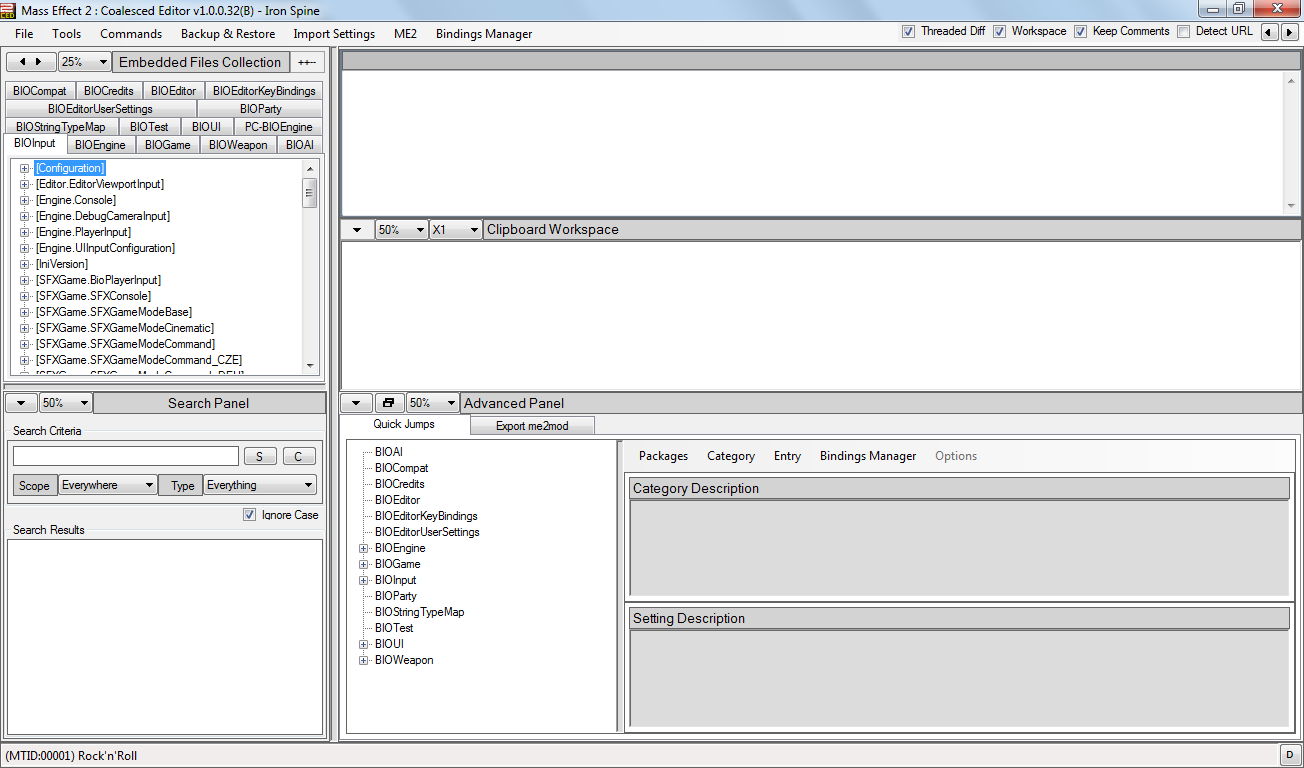Expand the [Engine.Console] tree node
This screenshot has height=768, width=1304.
[25, 200]
